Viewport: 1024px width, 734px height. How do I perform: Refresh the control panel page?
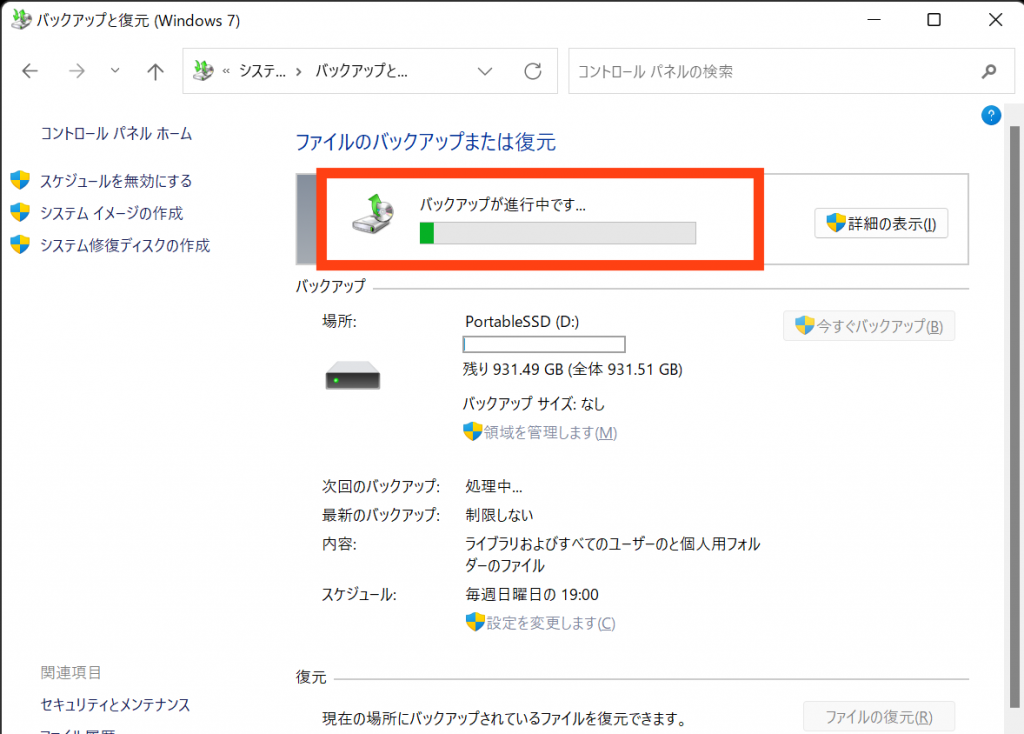(x=533, y=72)
